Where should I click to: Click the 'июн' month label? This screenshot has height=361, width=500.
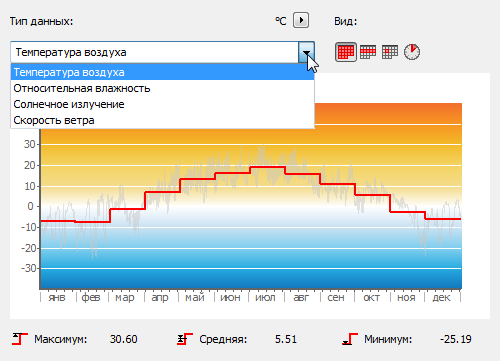(x=230, y=297)
